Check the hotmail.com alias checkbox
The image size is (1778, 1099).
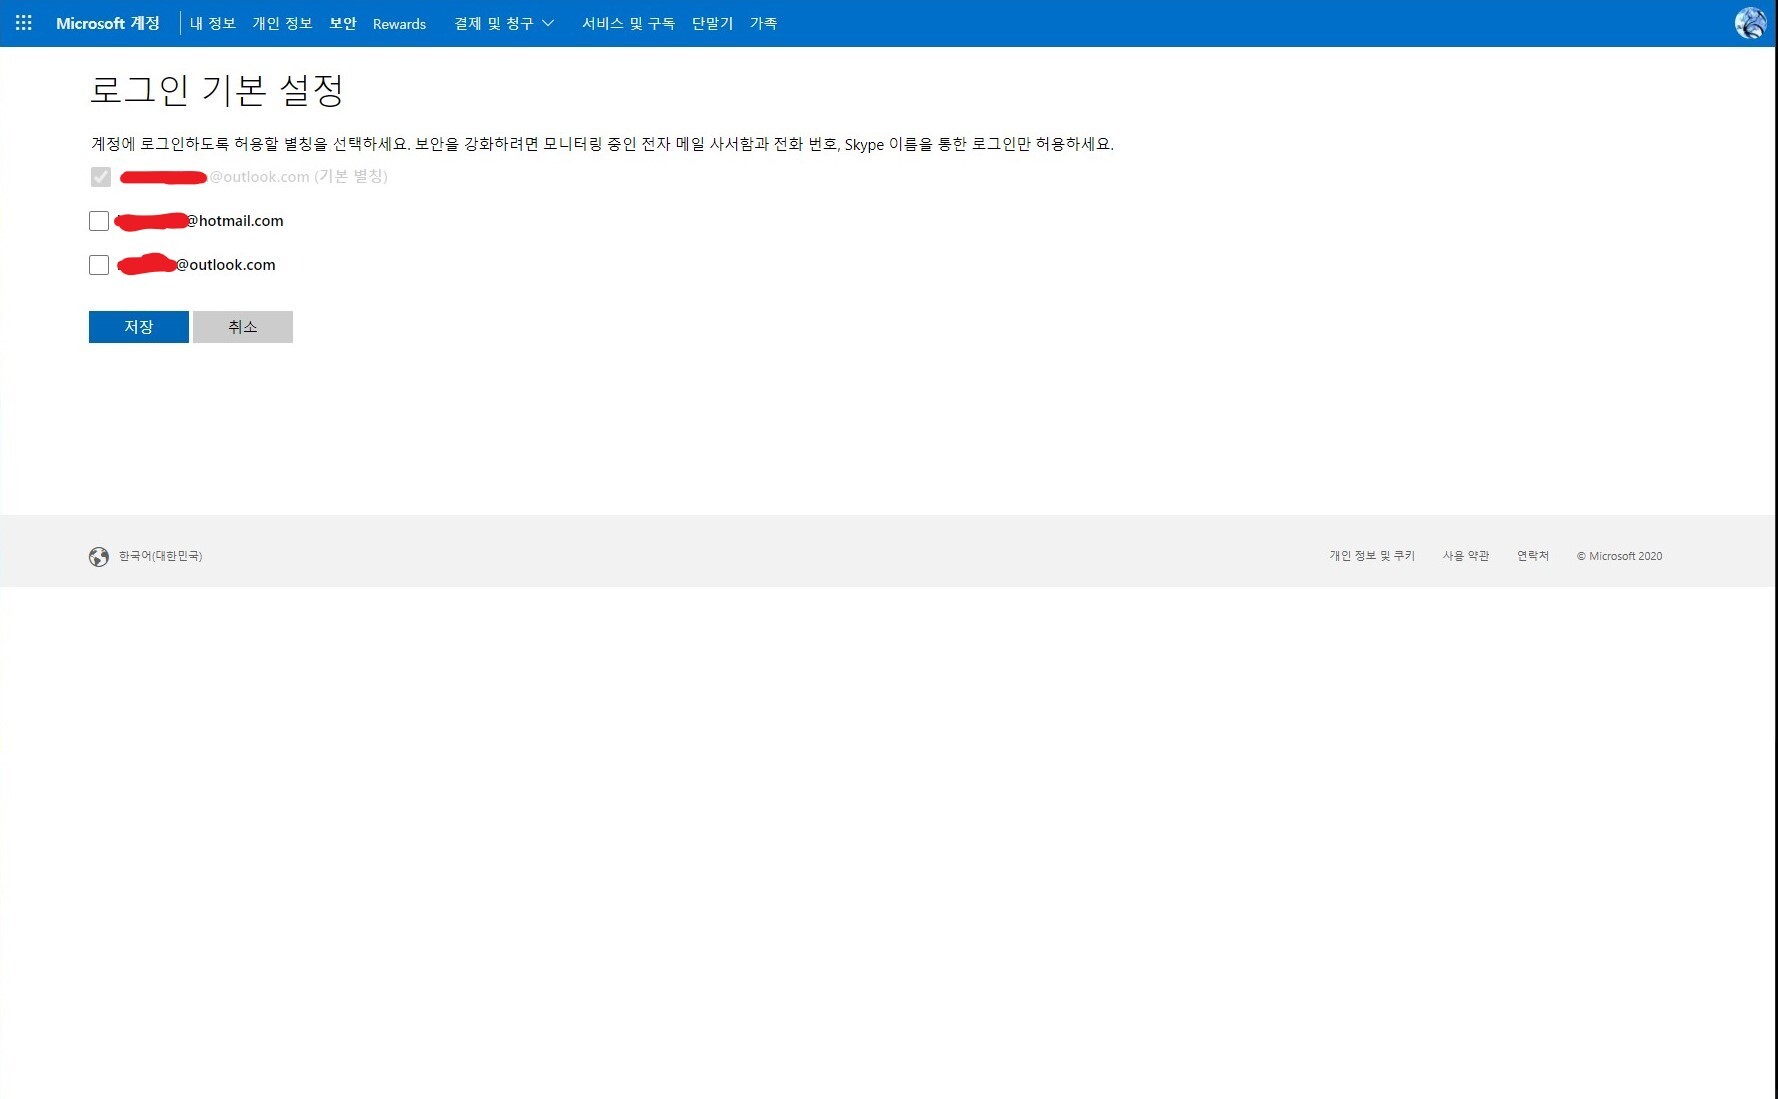pyautogui.click(x=99, y=221)
